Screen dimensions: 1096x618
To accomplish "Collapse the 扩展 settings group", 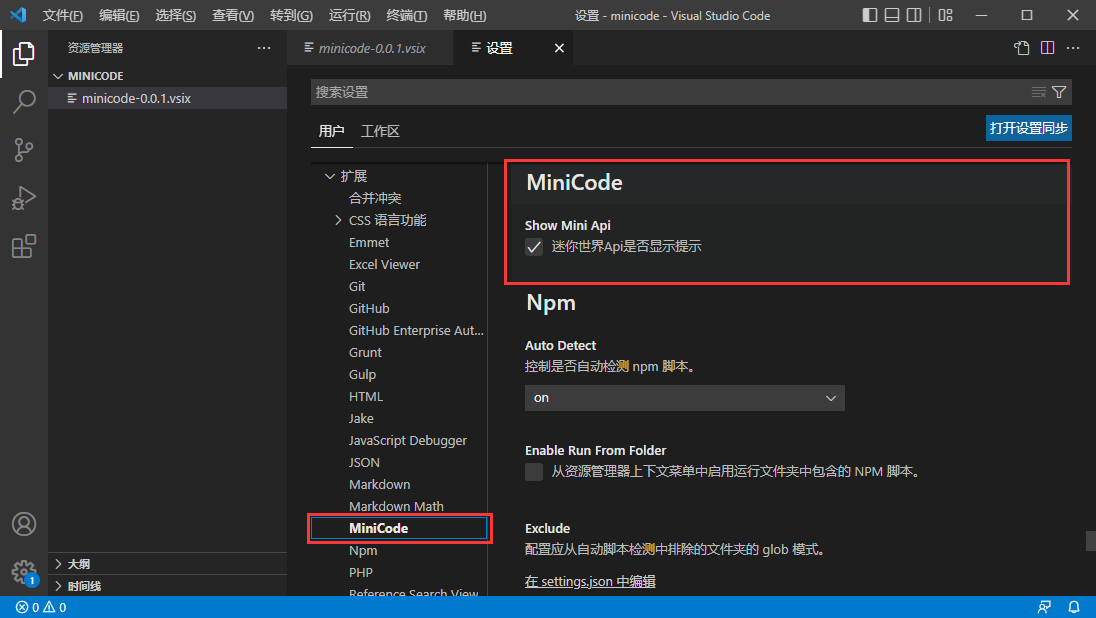I will point(330,176).
